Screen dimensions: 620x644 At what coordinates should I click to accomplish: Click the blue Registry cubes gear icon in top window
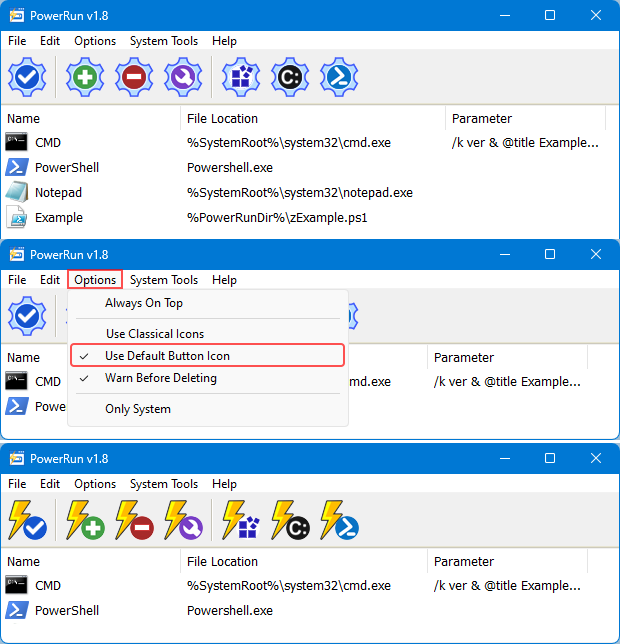pyautogui.click(x=240, y=77)
